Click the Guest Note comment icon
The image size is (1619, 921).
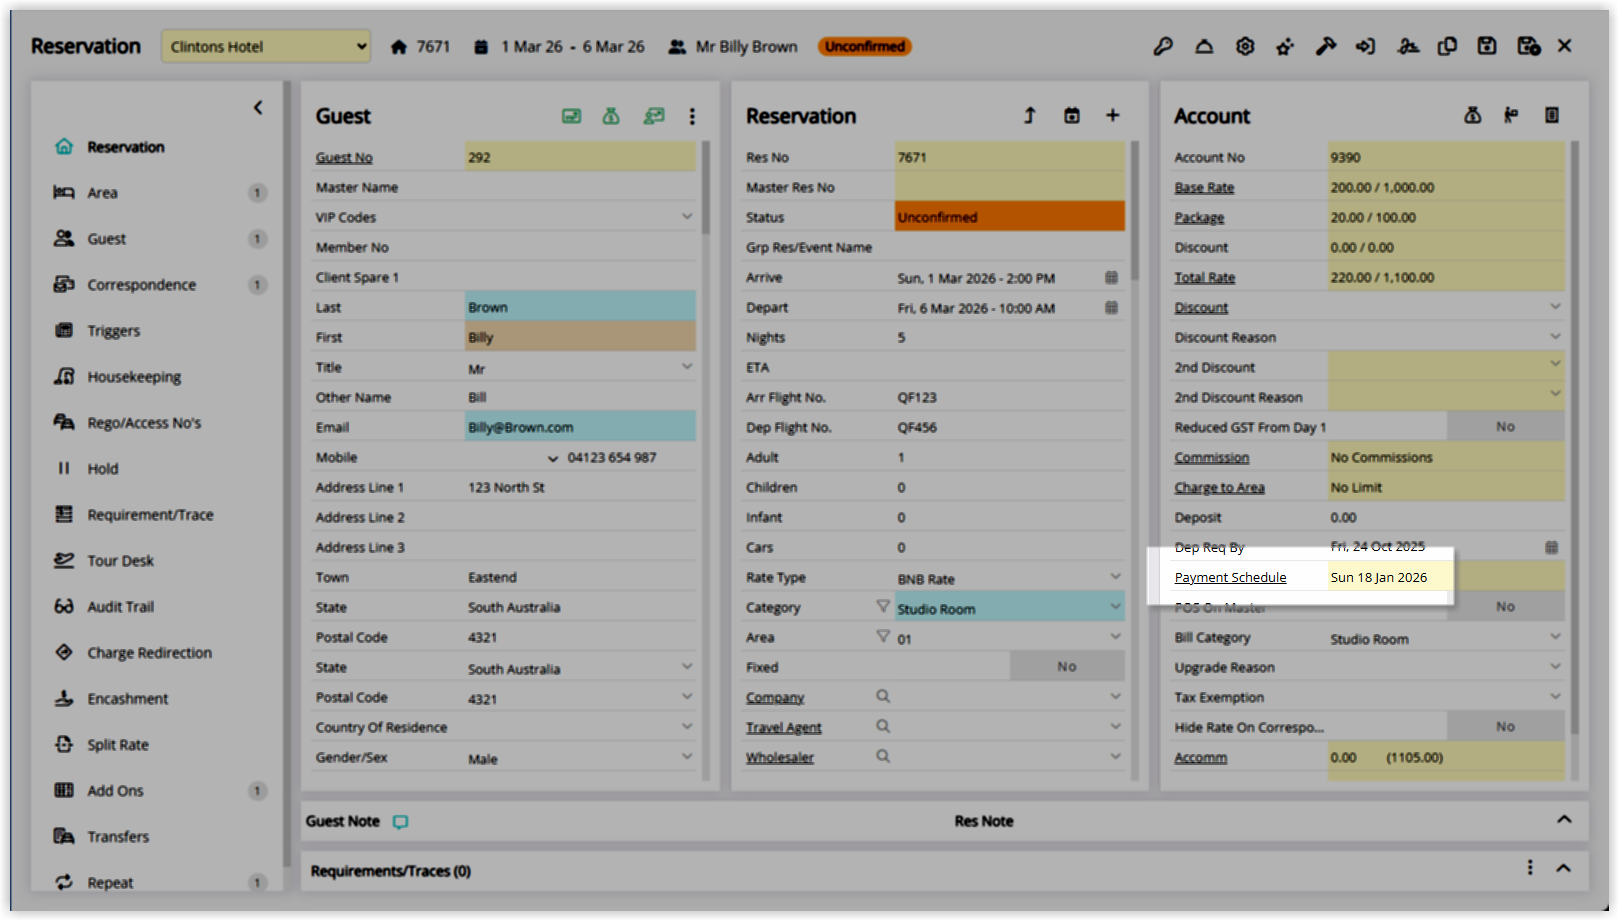[401, 822]
